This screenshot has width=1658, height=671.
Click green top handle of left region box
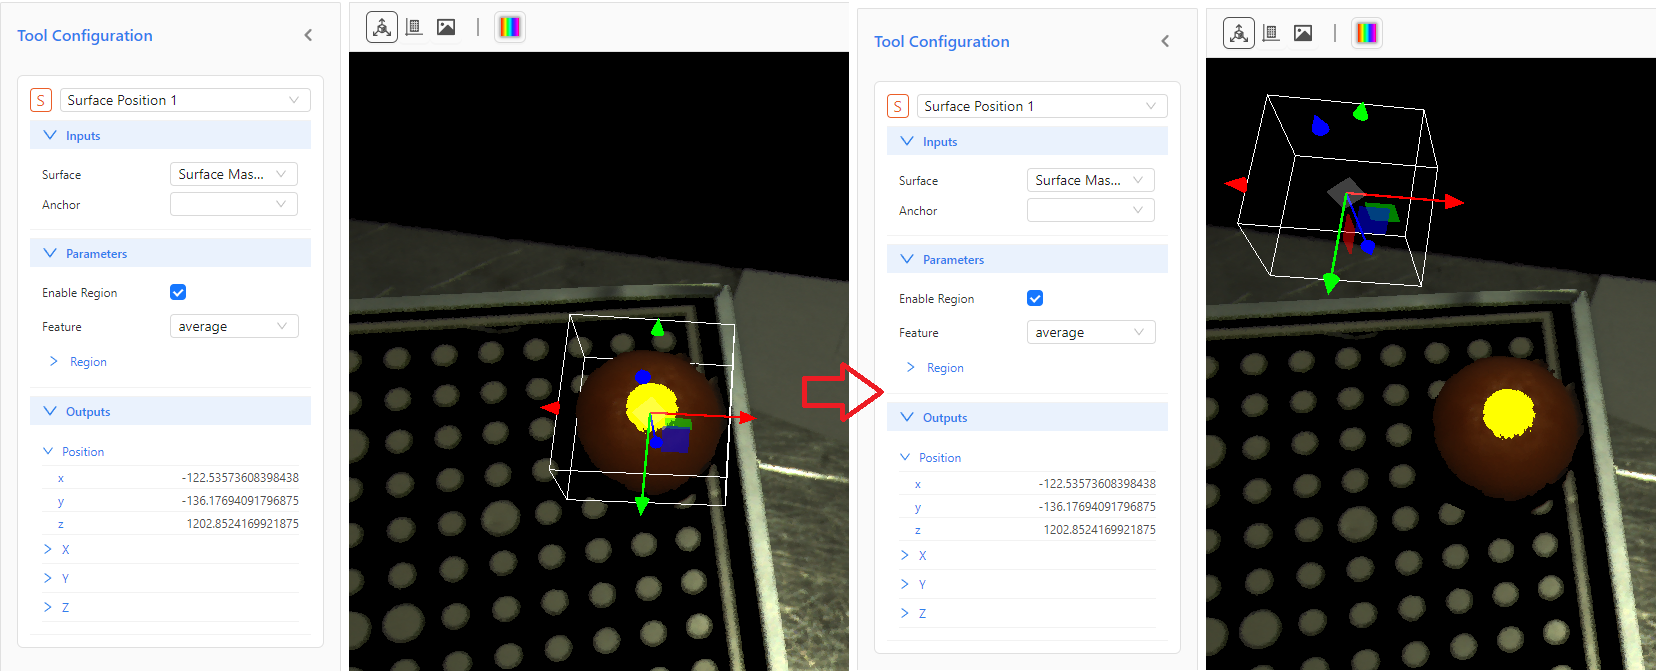pos(657,328)
